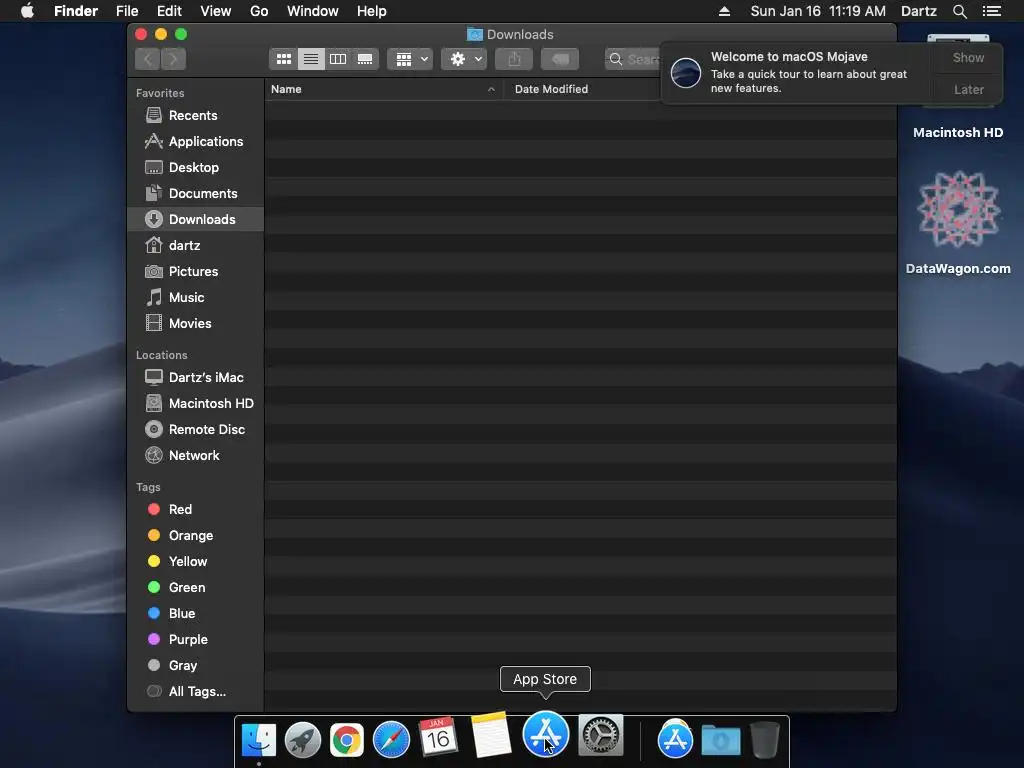Open Macintosh HD in sidebar

196,404
